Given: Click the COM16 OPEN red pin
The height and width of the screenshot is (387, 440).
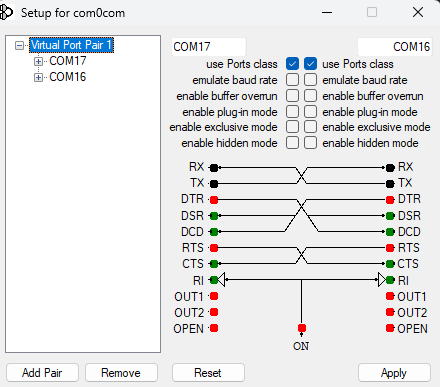Looking at the screenshot, I should pos(390,328).
